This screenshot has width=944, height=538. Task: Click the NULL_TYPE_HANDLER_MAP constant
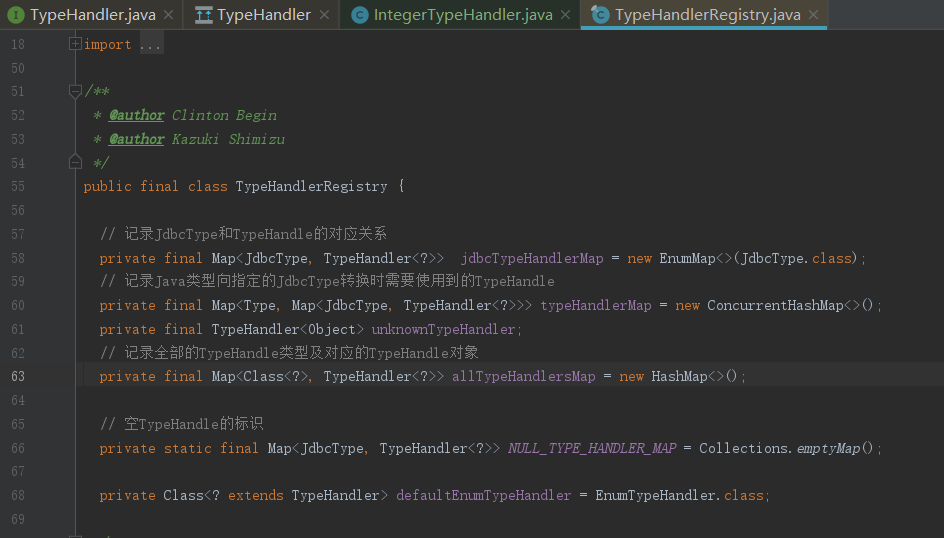[x=592, y=448]
